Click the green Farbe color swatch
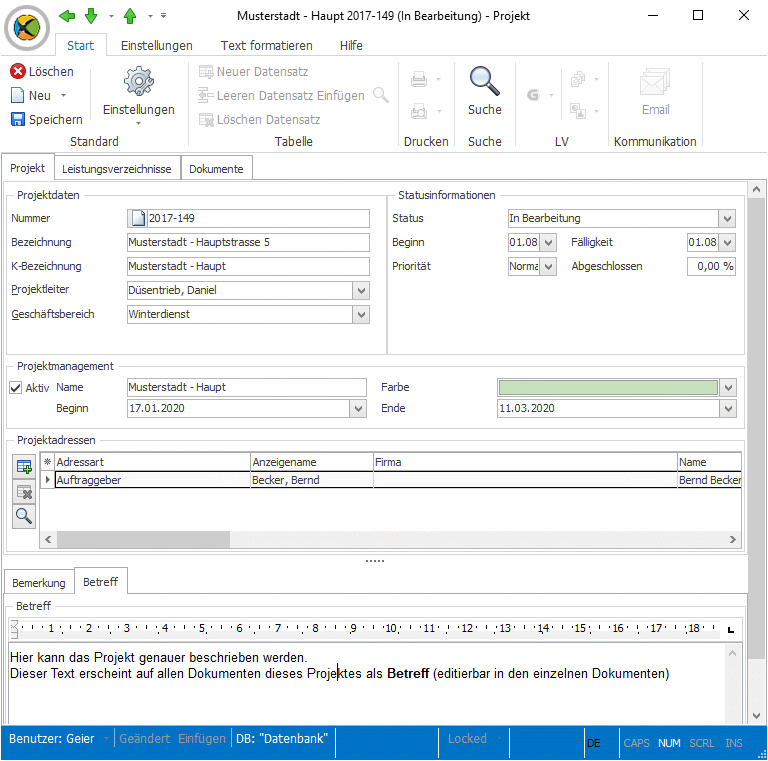The width and height of the screenshot is (768, 761). click(x=608, y=387)
